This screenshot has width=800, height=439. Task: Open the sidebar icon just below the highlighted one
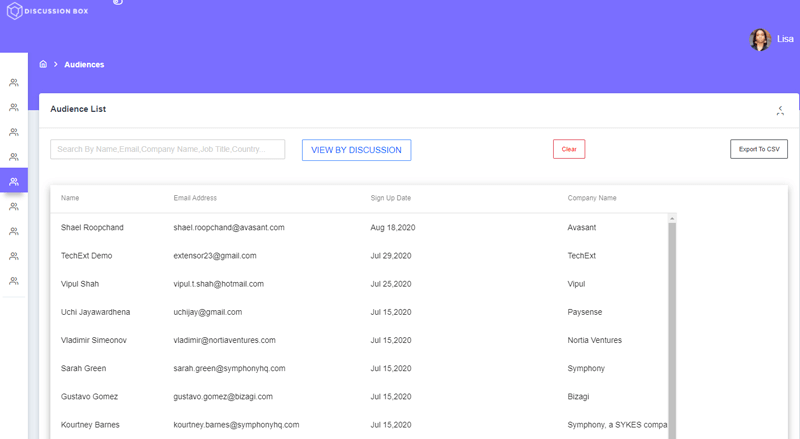pyautogui.click(x=14, y=207)
